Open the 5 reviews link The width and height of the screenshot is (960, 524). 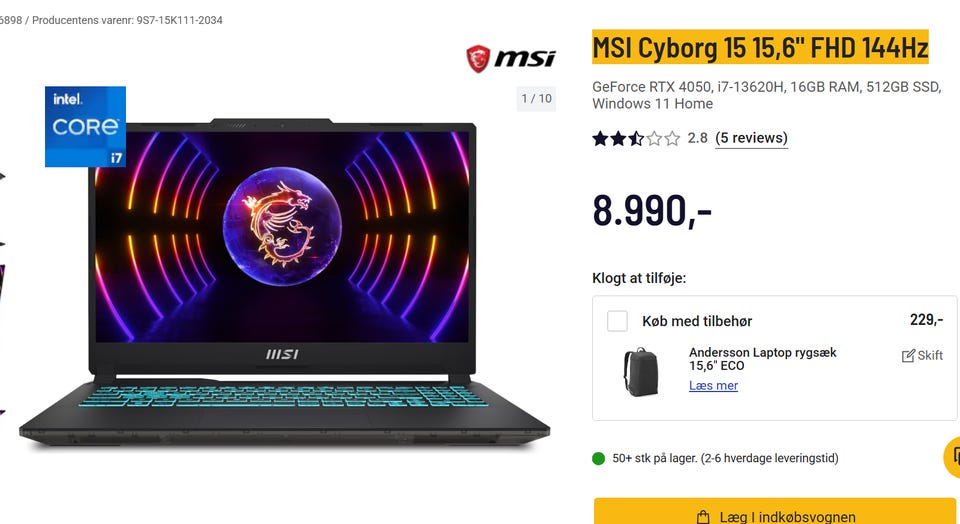[x=751, y=138]
